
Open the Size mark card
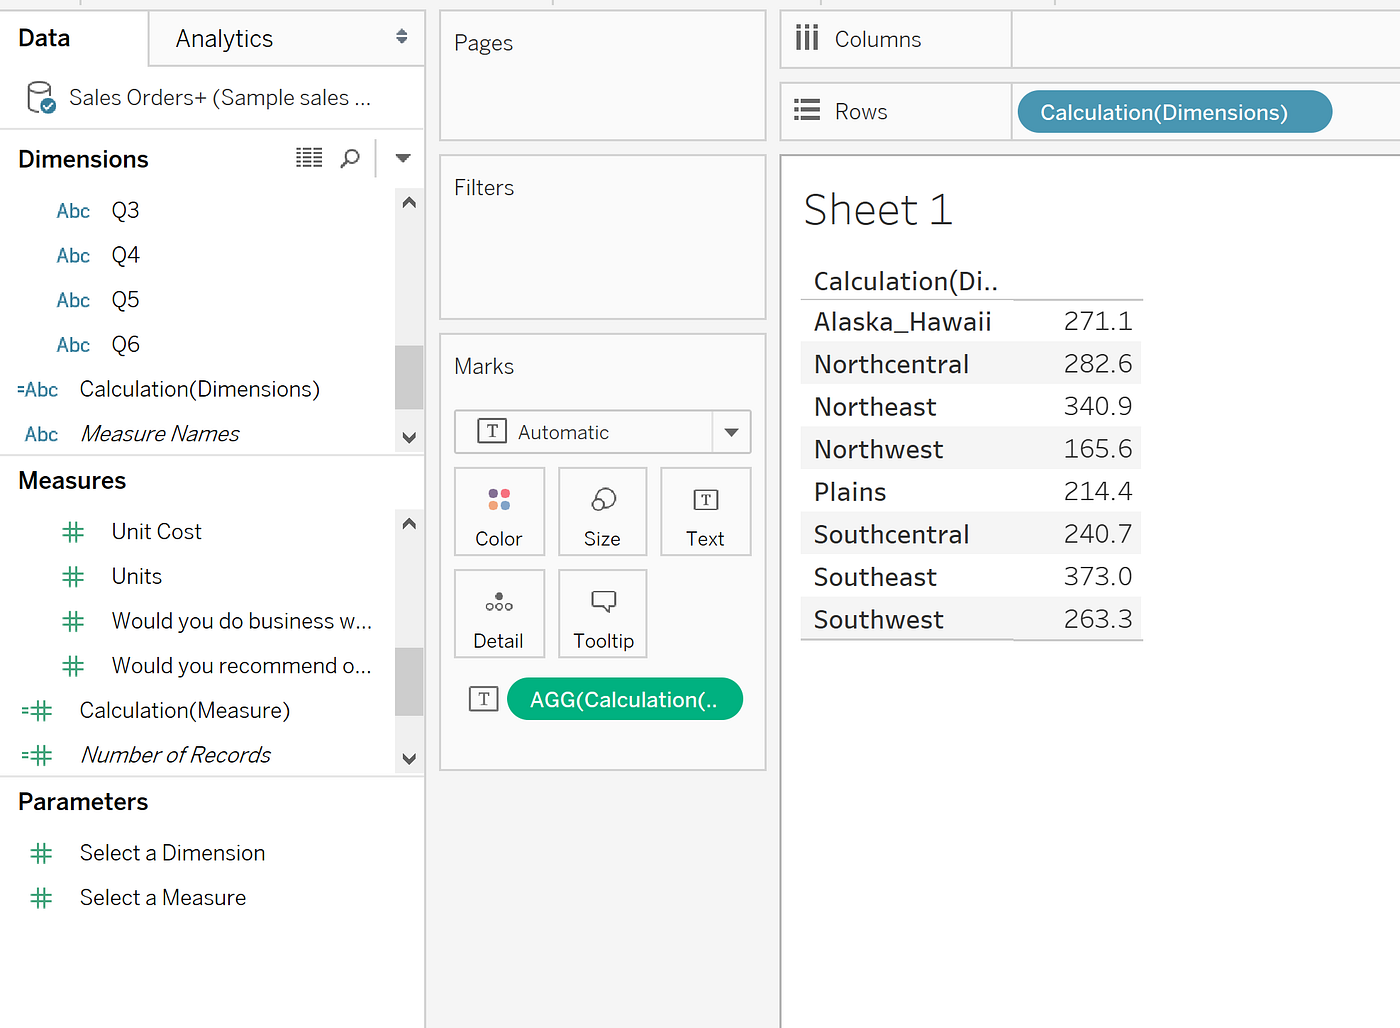pyautogui.click(x=602, y=511)
